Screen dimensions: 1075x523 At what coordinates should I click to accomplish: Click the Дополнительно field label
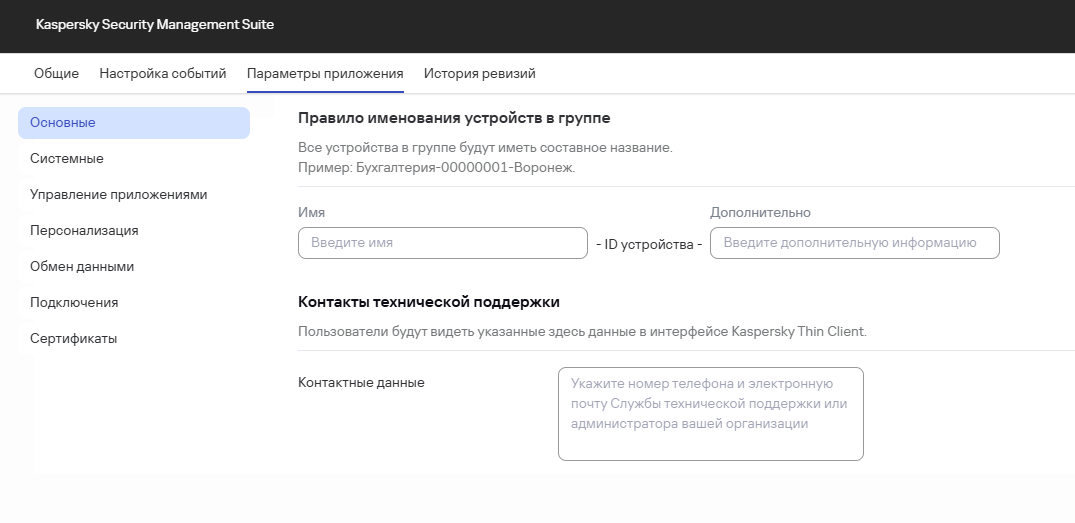point(760,212)
